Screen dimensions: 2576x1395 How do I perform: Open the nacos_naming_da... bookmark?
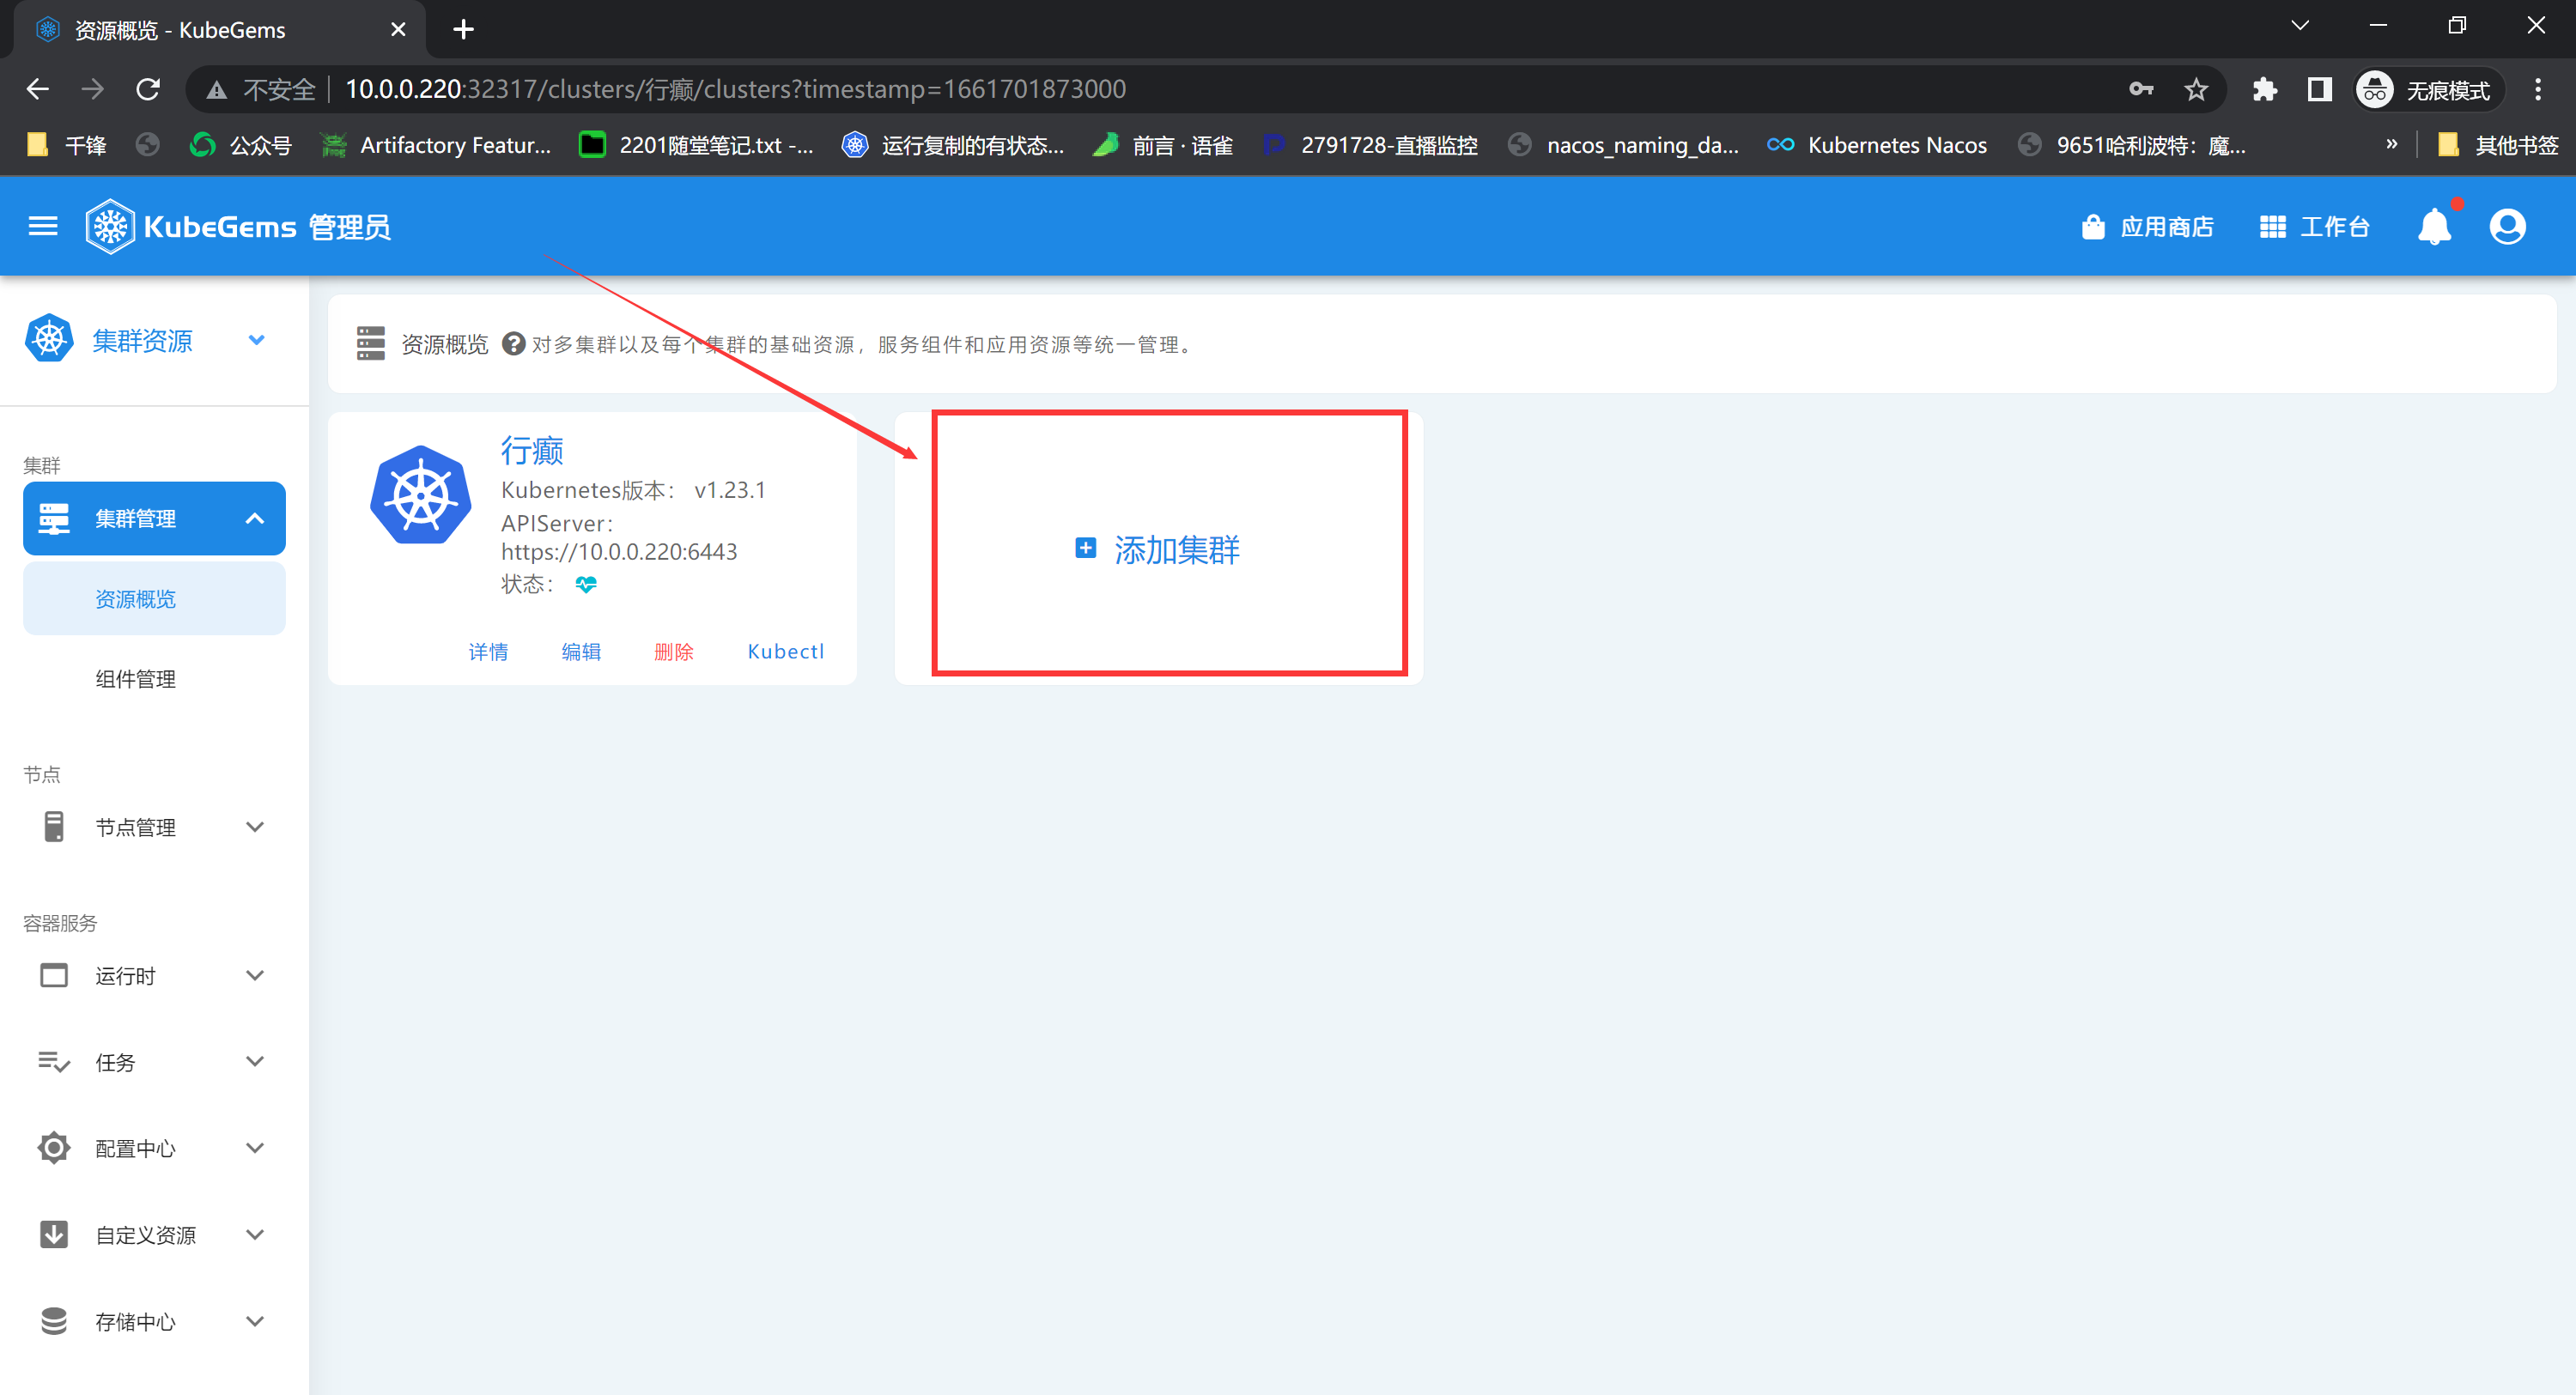click(x=1623, y=146)
